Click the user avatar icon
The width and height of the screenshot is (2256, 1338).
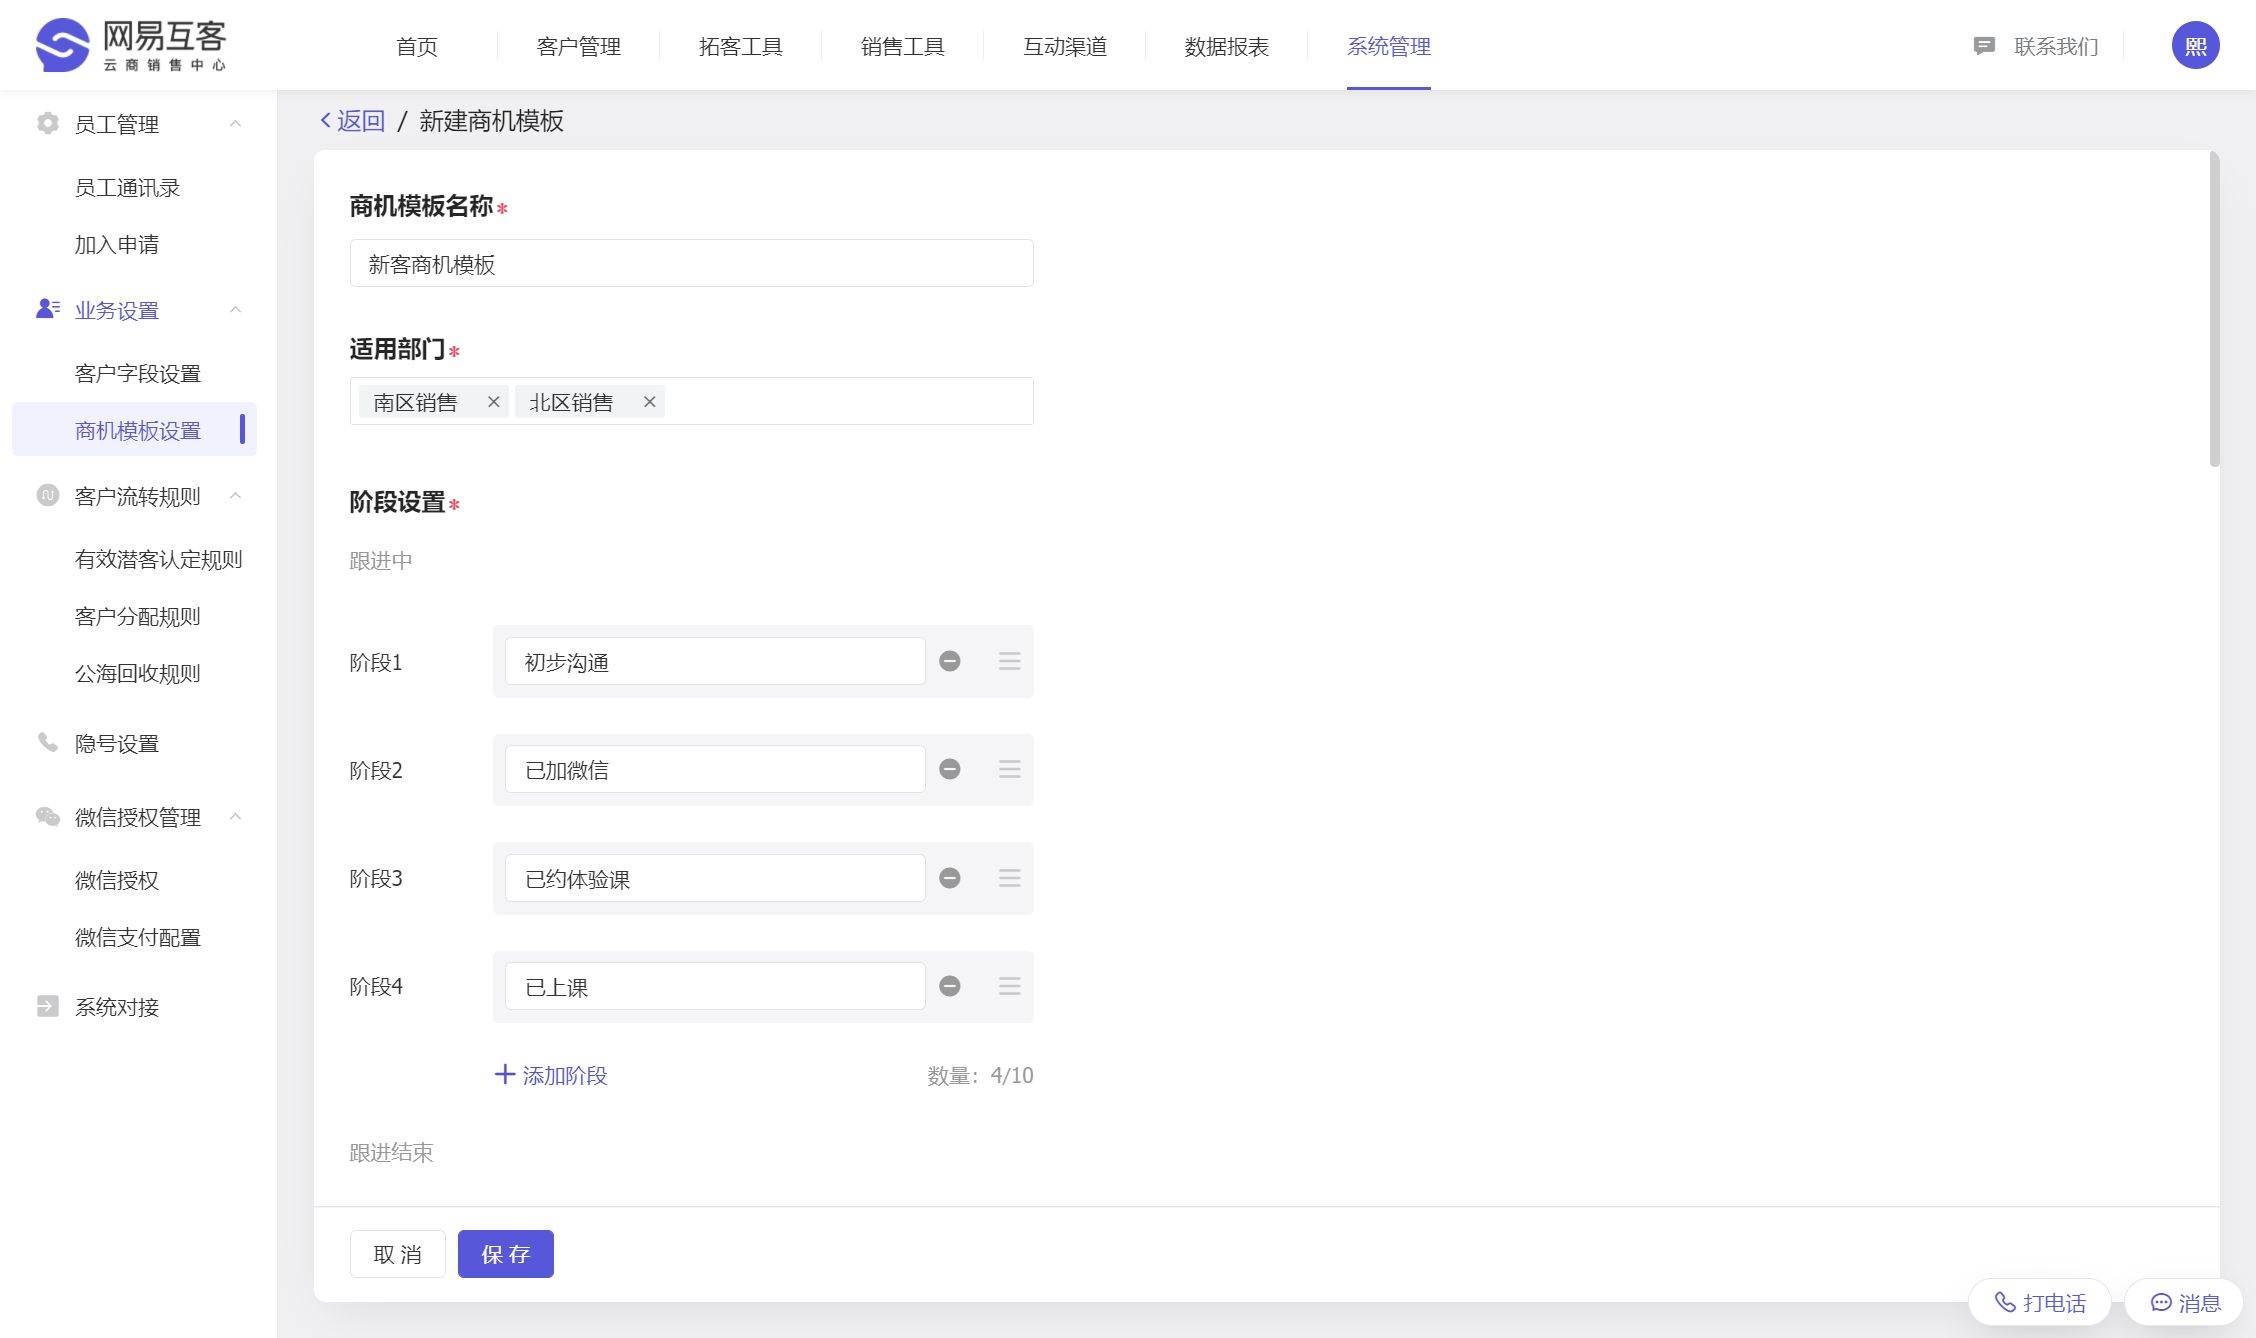pos(2195,46)
